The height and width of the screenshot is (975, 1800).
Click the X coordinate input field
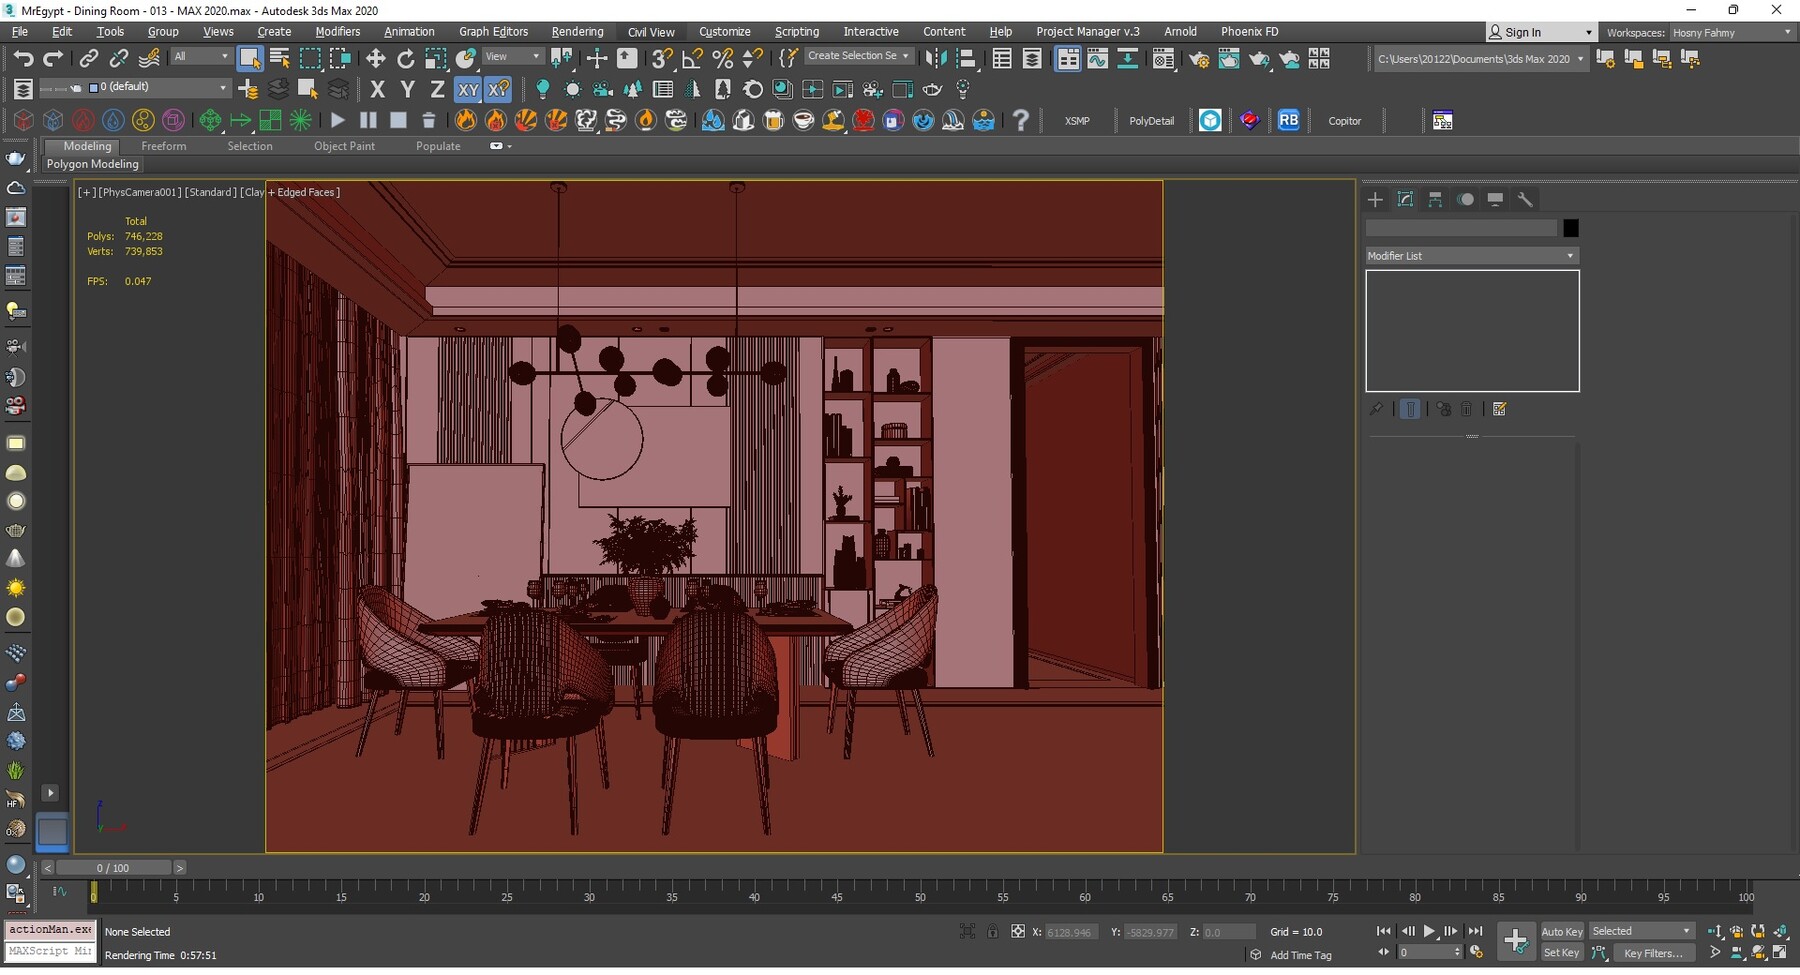pos(1068,931)
